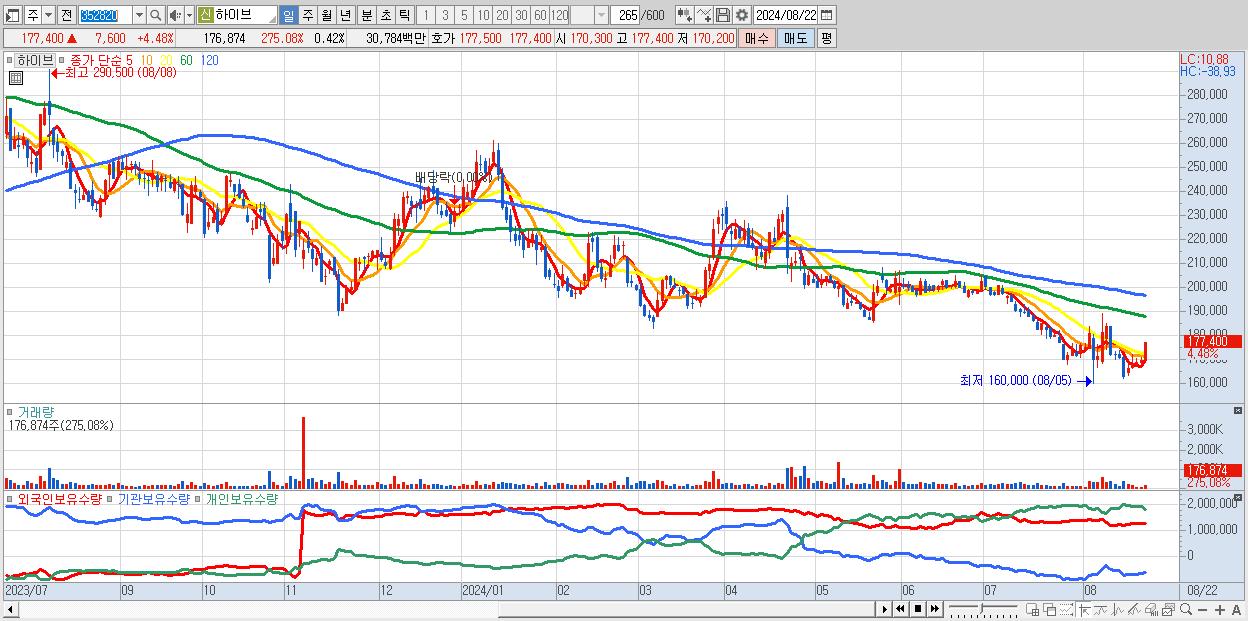Select interval 30 button

click(521, 15)
